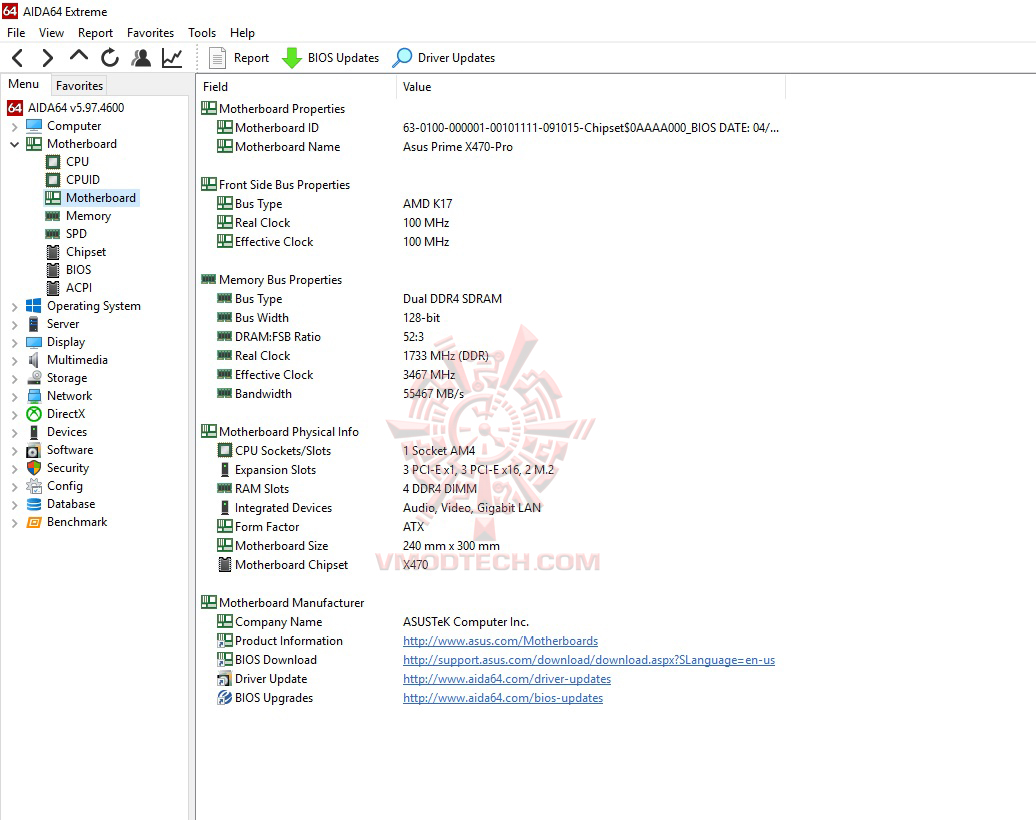Click the Config icon in the tree
Image resolution: width=1036 pixels, height=820 pixels.
pyautogui.click(x=34, y=486)
